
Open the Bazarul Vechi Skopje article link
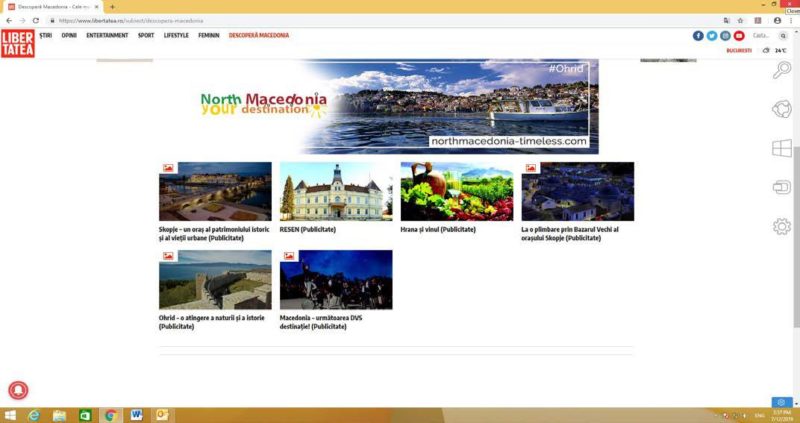tap(570, 234)
